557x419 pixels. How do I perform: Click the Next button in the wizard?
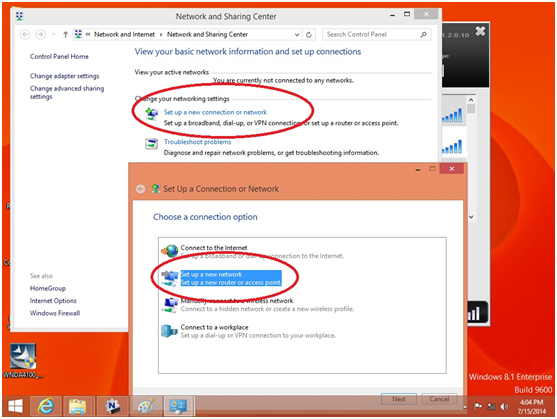pyautogui.click(x=399, y=399)
